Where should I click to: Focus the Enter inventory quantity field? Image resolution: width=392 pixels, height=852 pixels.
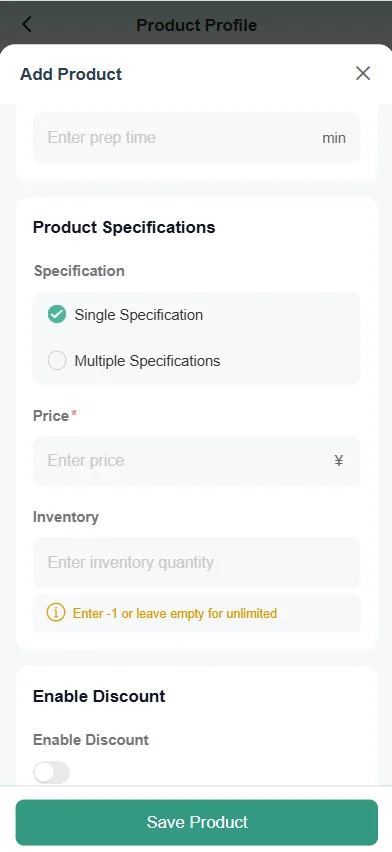point(196,562)
